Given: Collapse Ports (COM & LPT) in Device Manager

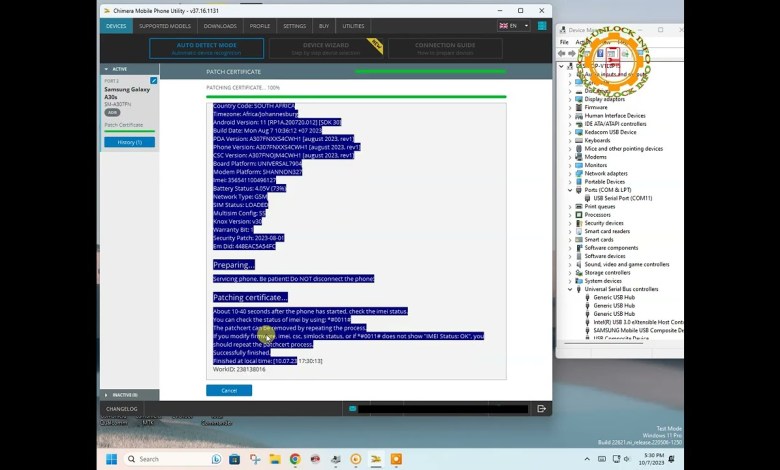Looking at the screenshot, I should click(570, 190).
